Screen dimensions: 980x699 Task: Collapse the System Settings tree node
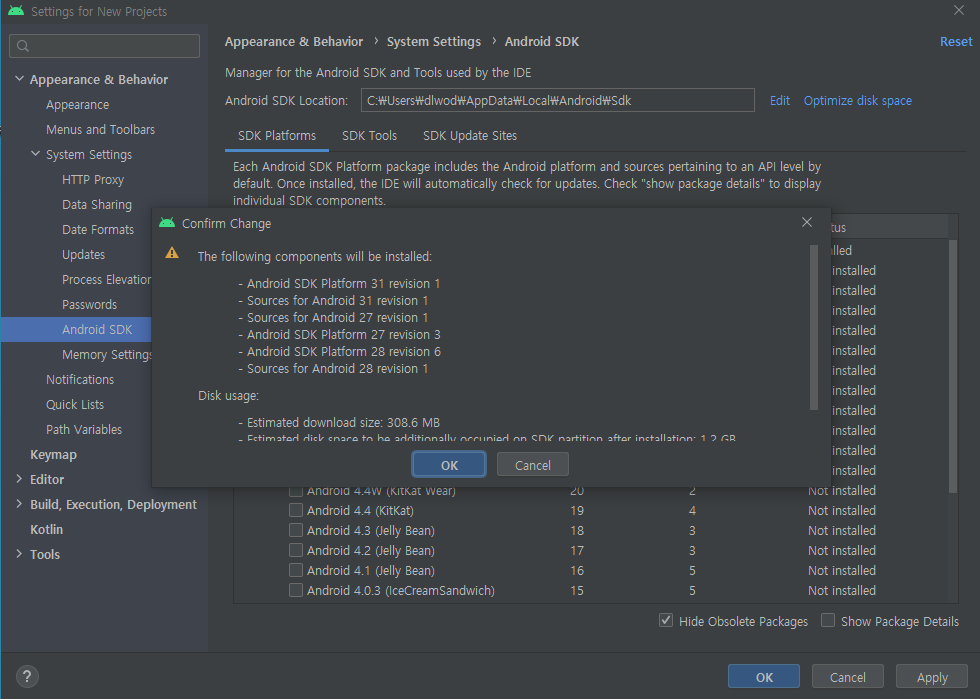coord(36,154)
